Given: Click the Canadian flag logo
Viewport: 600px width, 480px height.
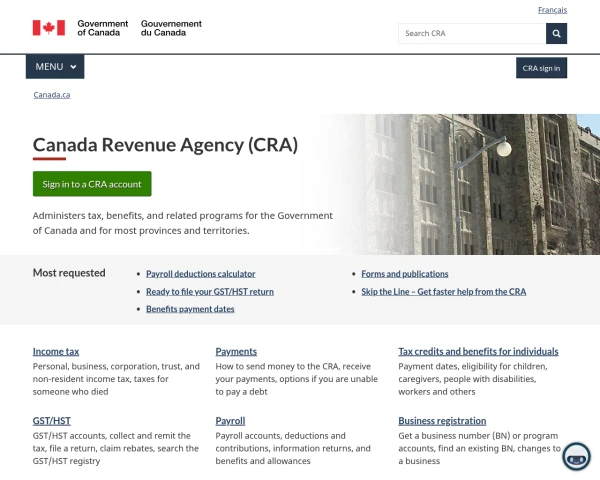Looking at the screenshot, I should [x=49, y=28].
